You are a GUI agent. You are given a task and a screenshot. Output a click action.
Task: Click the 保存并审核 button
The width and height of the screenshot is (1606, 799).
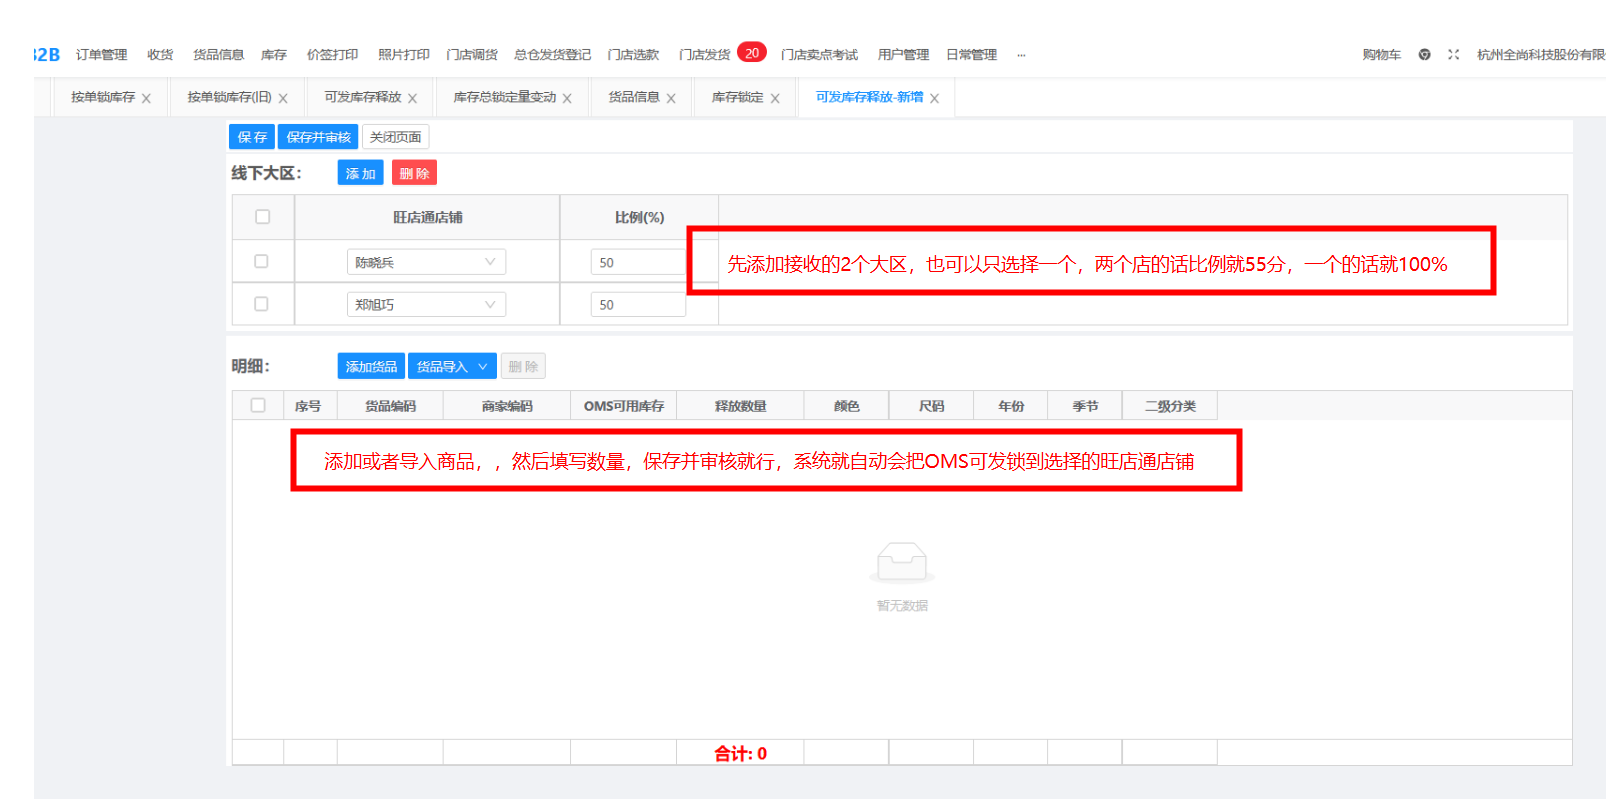(x=318, y=137)
